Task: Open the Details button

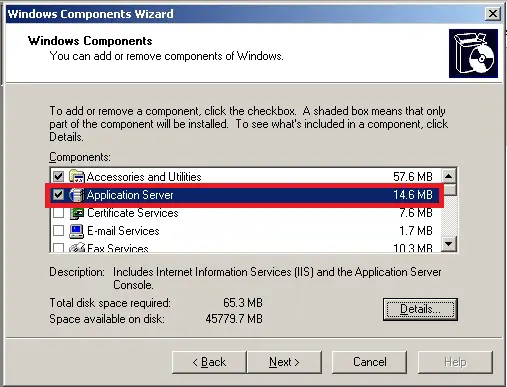Action: (x=420, y=309)
